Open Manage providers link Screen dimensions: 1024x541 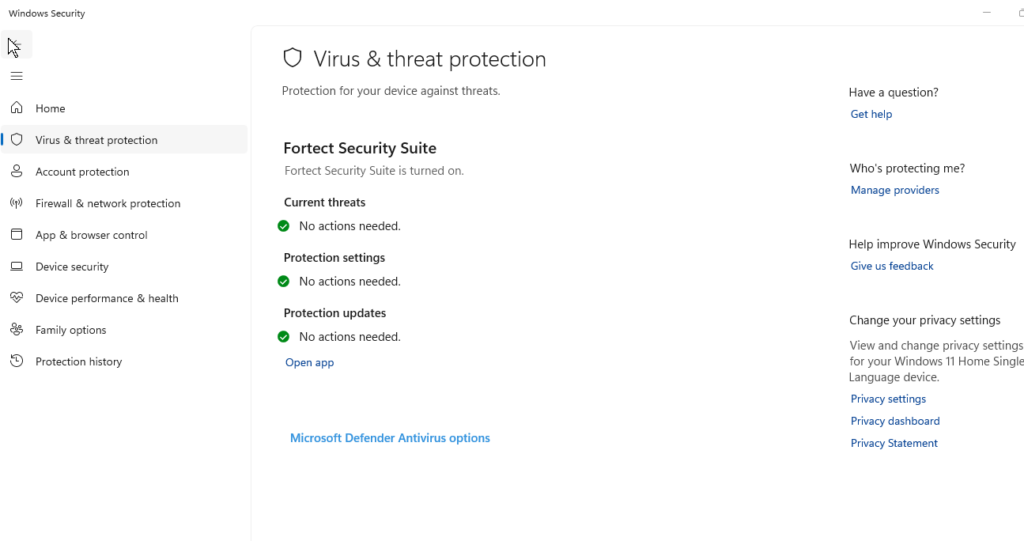(894, 190)
